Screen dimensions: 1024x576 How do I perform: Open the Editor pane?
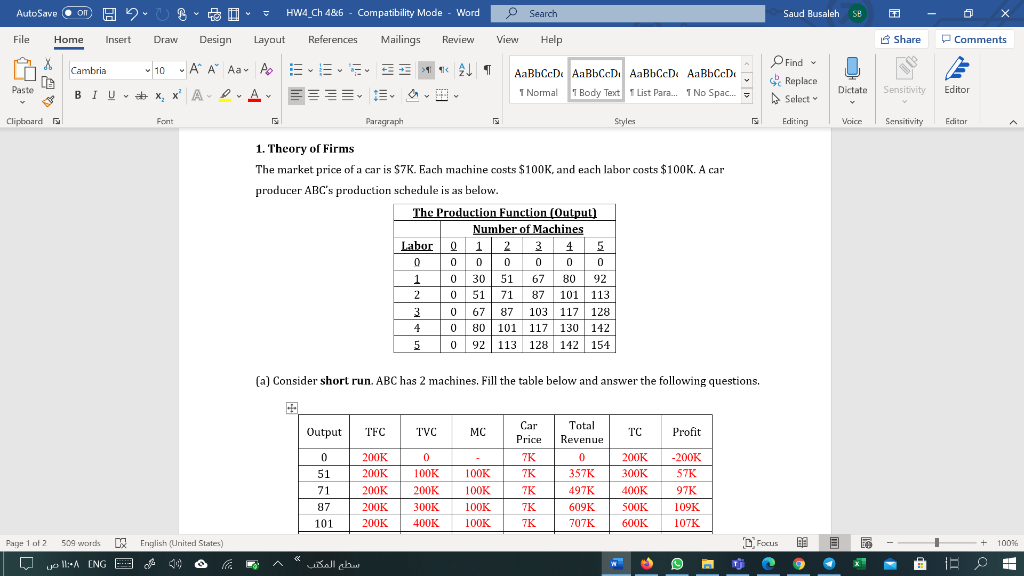957,76
